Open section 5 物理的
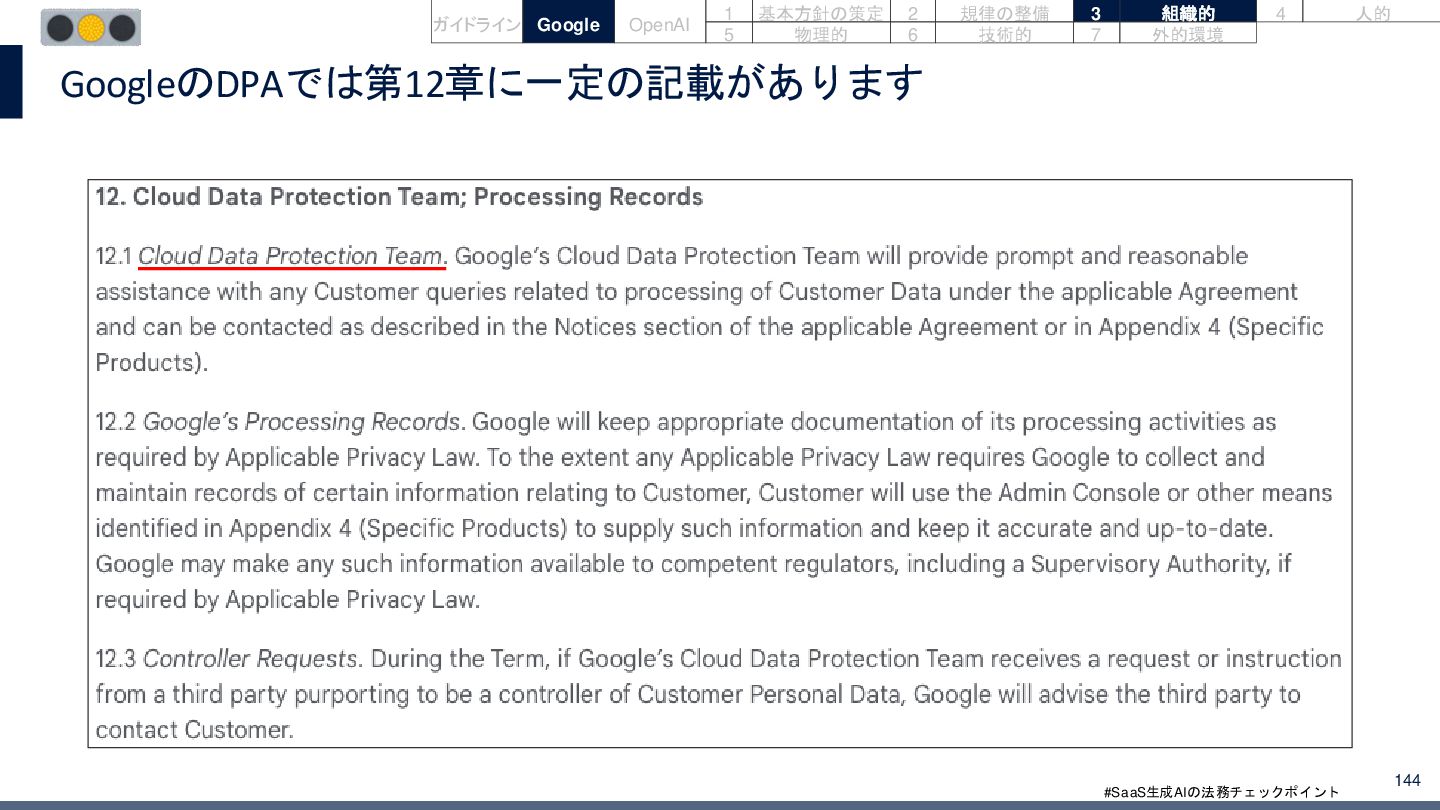Image resolution: width=1440 pixels, height=810 pixels. point(820,34)
